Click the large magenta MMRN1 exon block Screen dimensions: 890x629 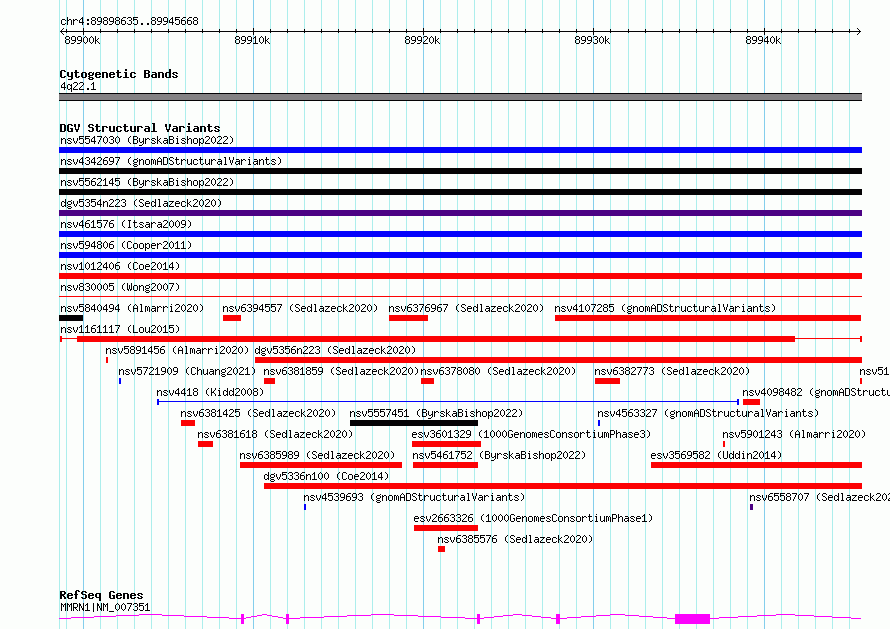(692, 619)
